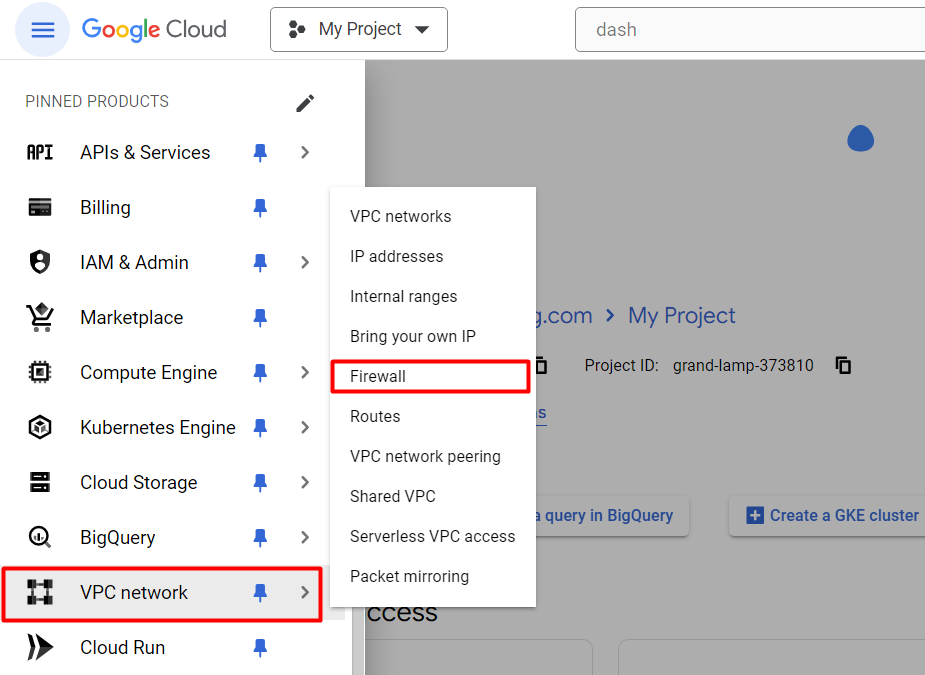Select Serverless VPC access option
Screen dimensions: 925x675
pyautogui.click(x=432, y=536)
